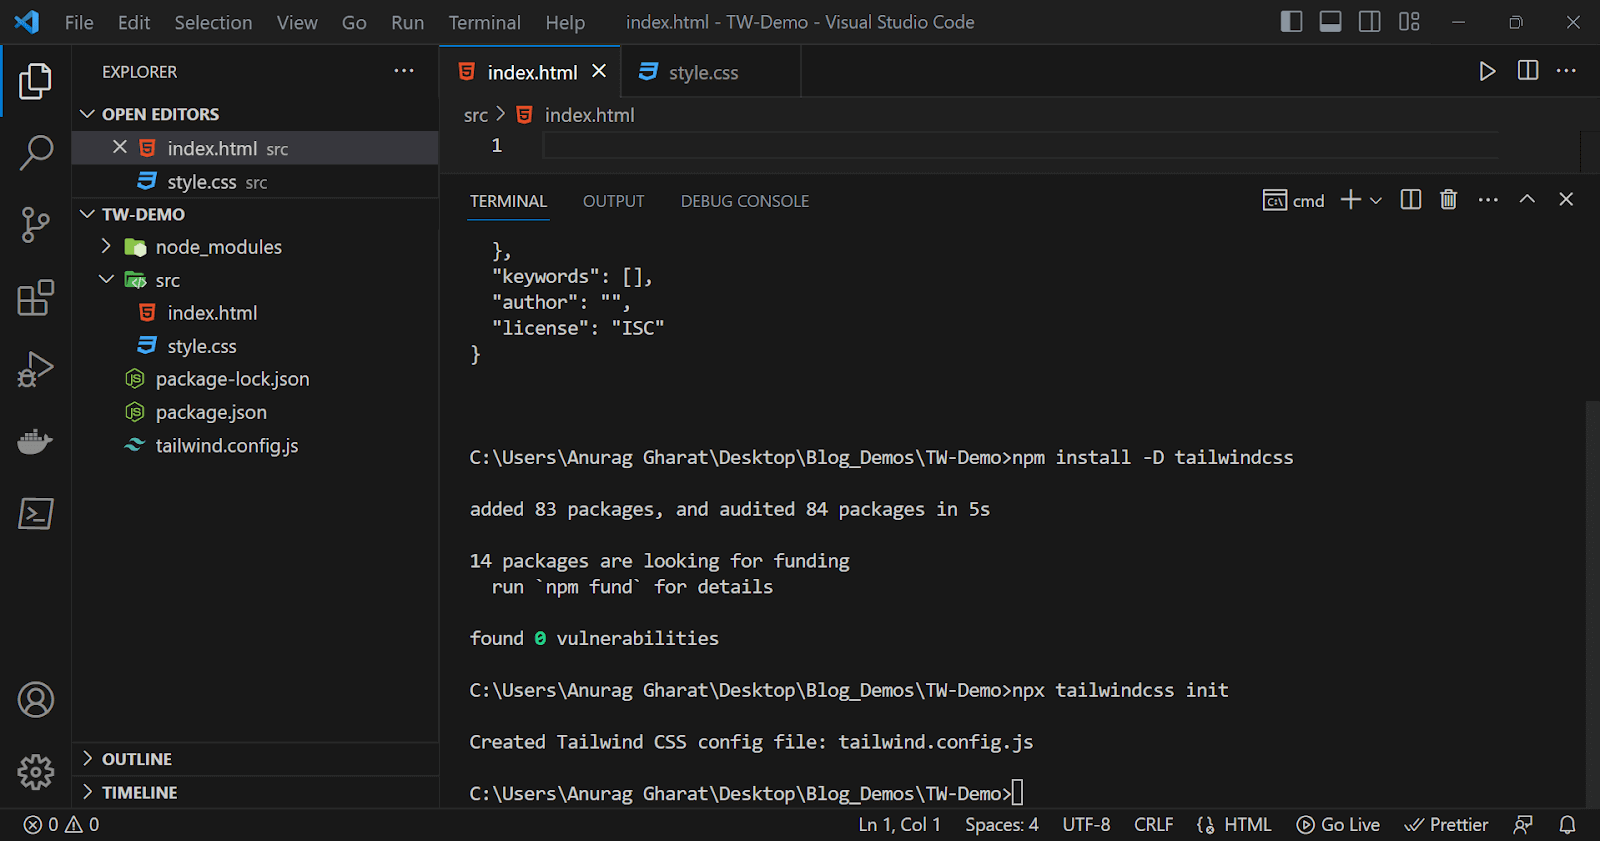Click Ln 1, Col 1 position indicator

coord(899,825)
